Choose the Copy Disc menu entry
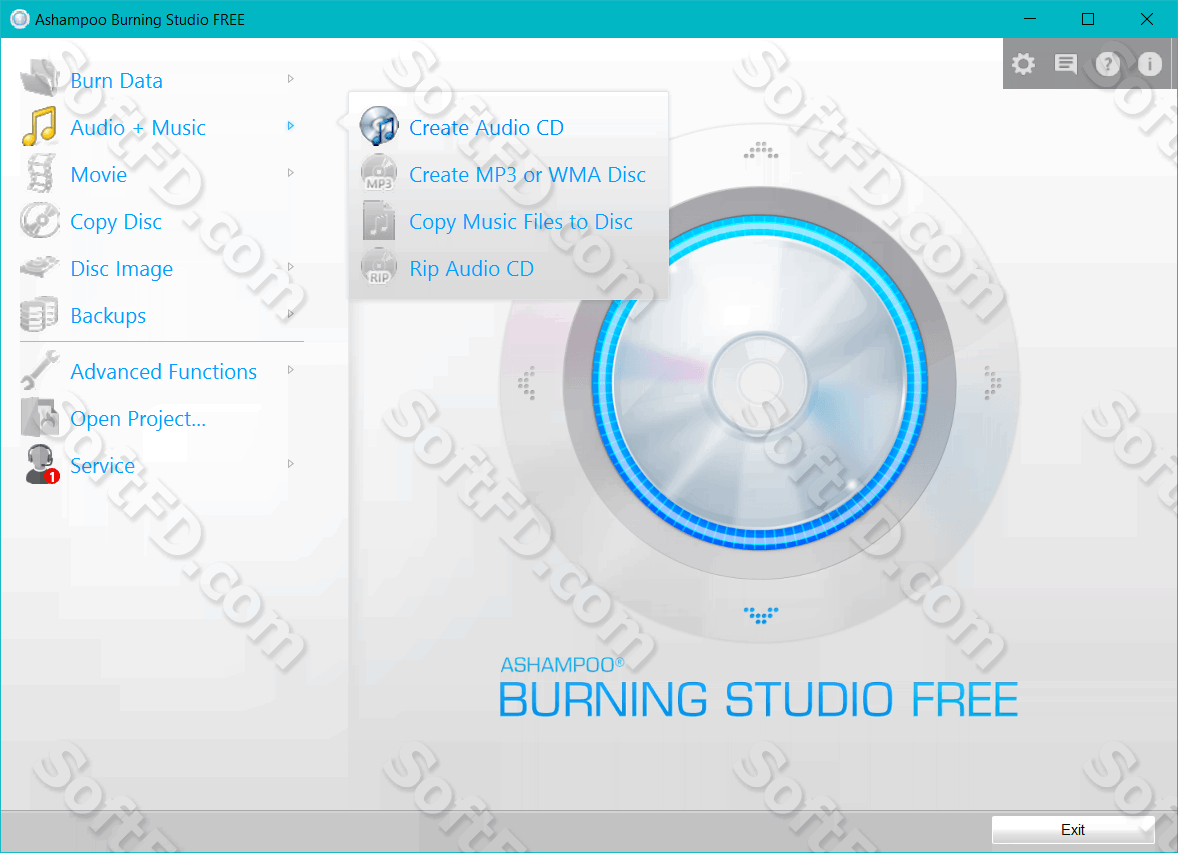 (116, 222)
